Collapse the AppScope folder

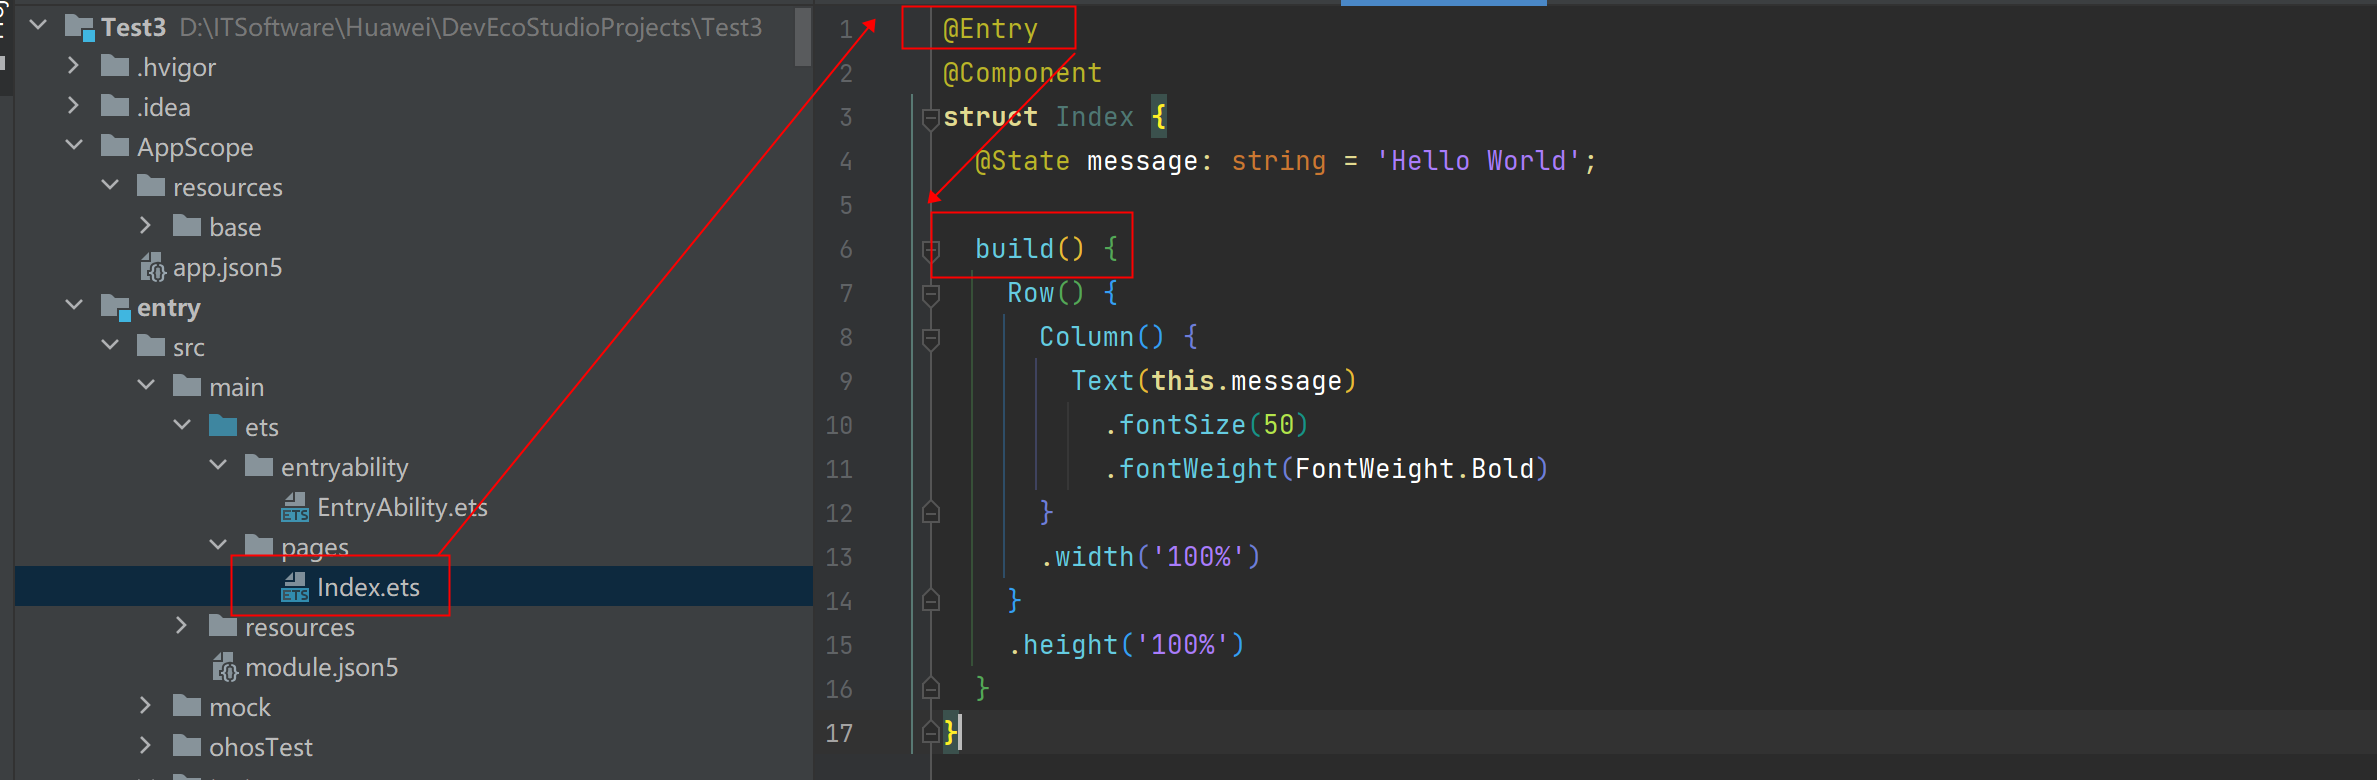coord(74,145)
